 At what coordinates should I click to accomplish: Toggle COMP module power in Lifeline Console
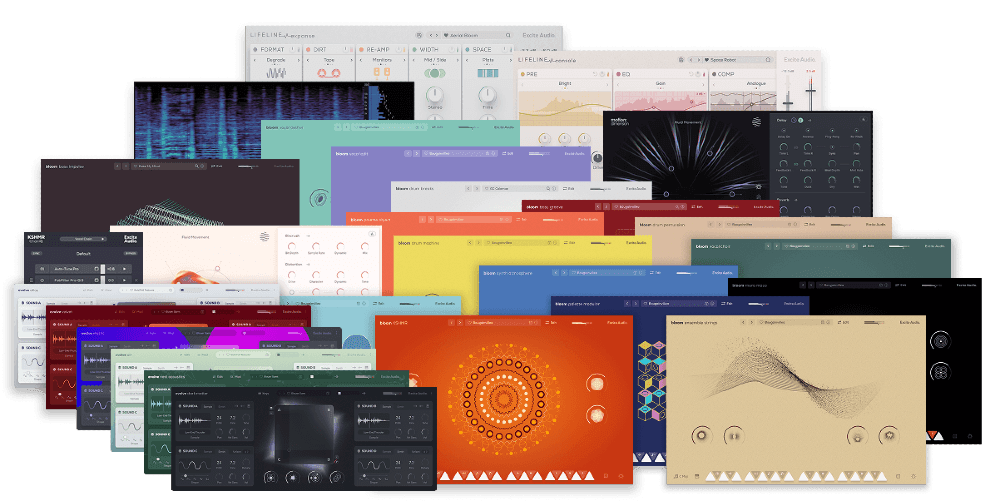(714, 74)
